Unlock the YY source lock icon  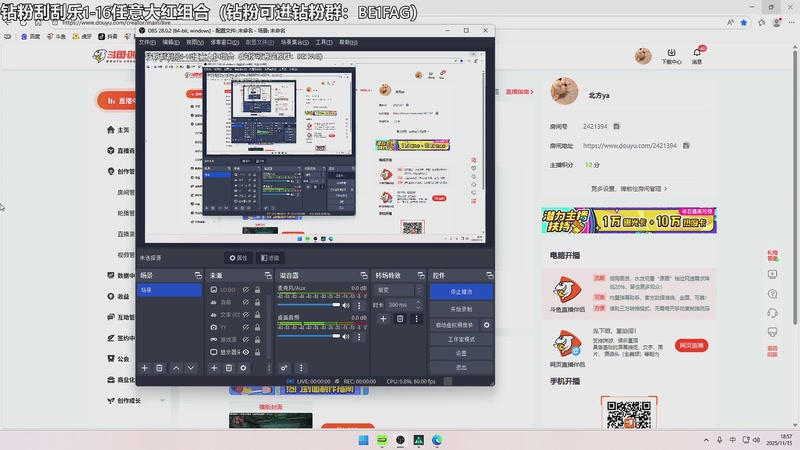click(x=257, y=327)
